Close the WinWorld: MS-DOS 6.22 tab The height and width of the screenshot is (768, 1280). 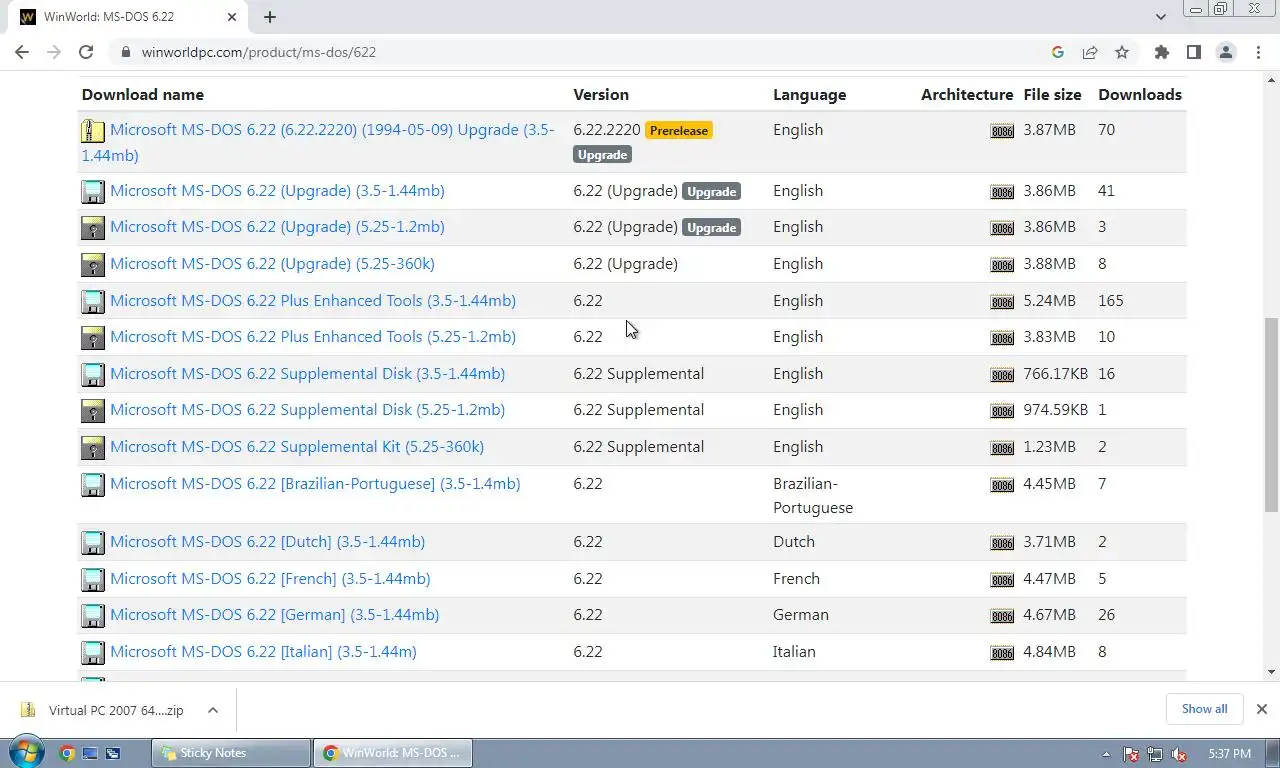tap(232, 17)
